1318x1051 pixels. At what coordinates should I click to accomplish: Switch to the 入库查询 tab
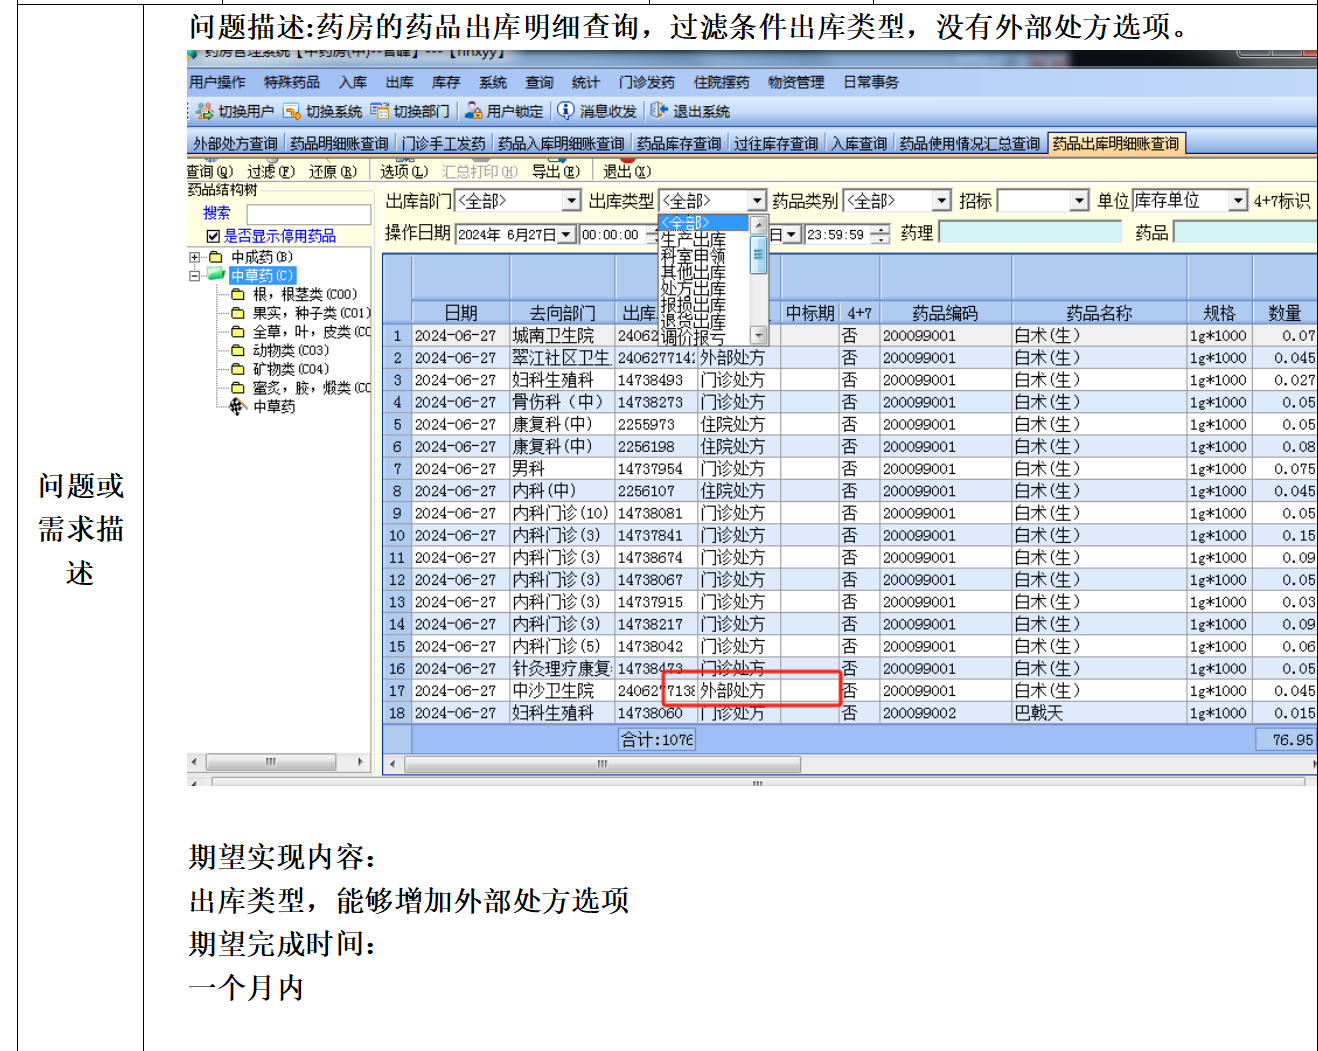point(859,144)
